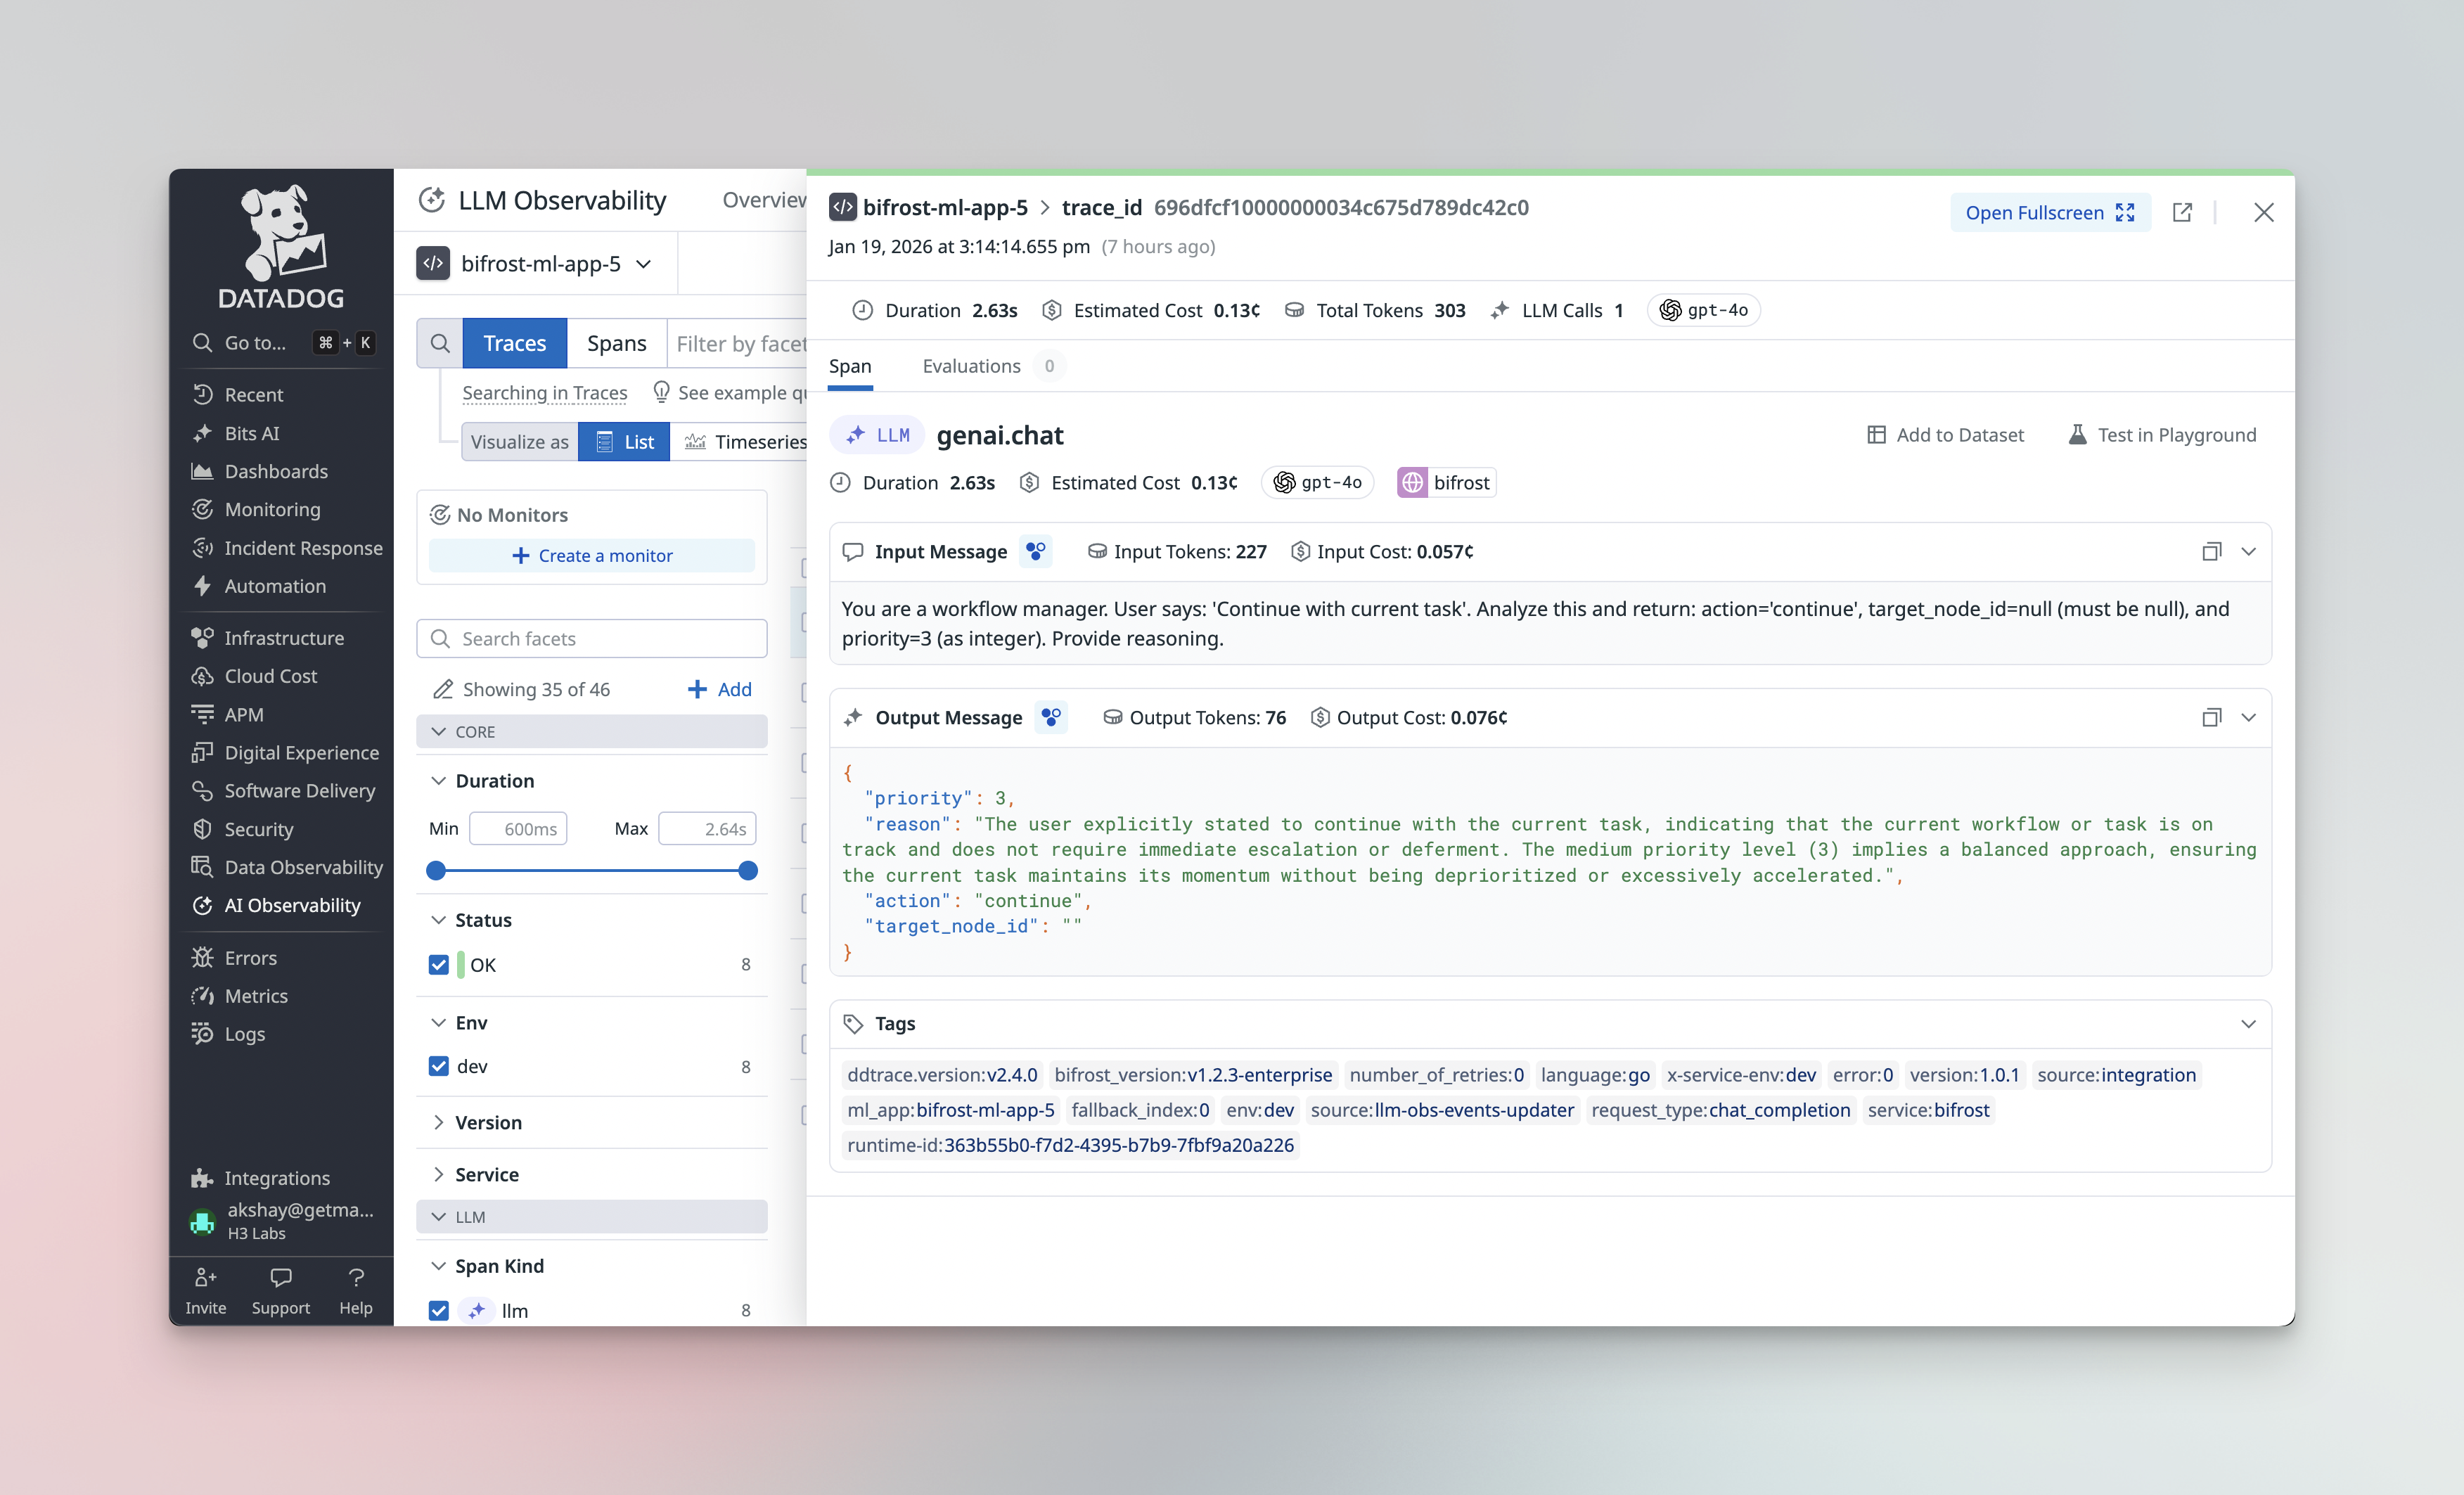
Task: Open Data Observability in the sidebar
Action: pyautogui.click(x=303, y=867)
